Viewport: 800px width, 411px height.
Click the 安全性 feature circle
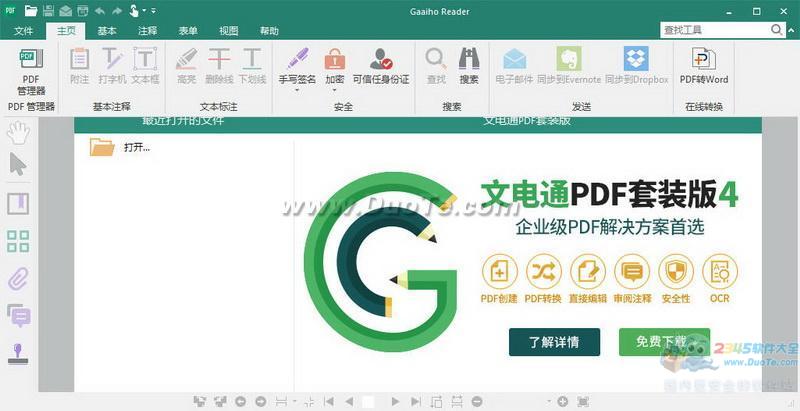[676, 272]
